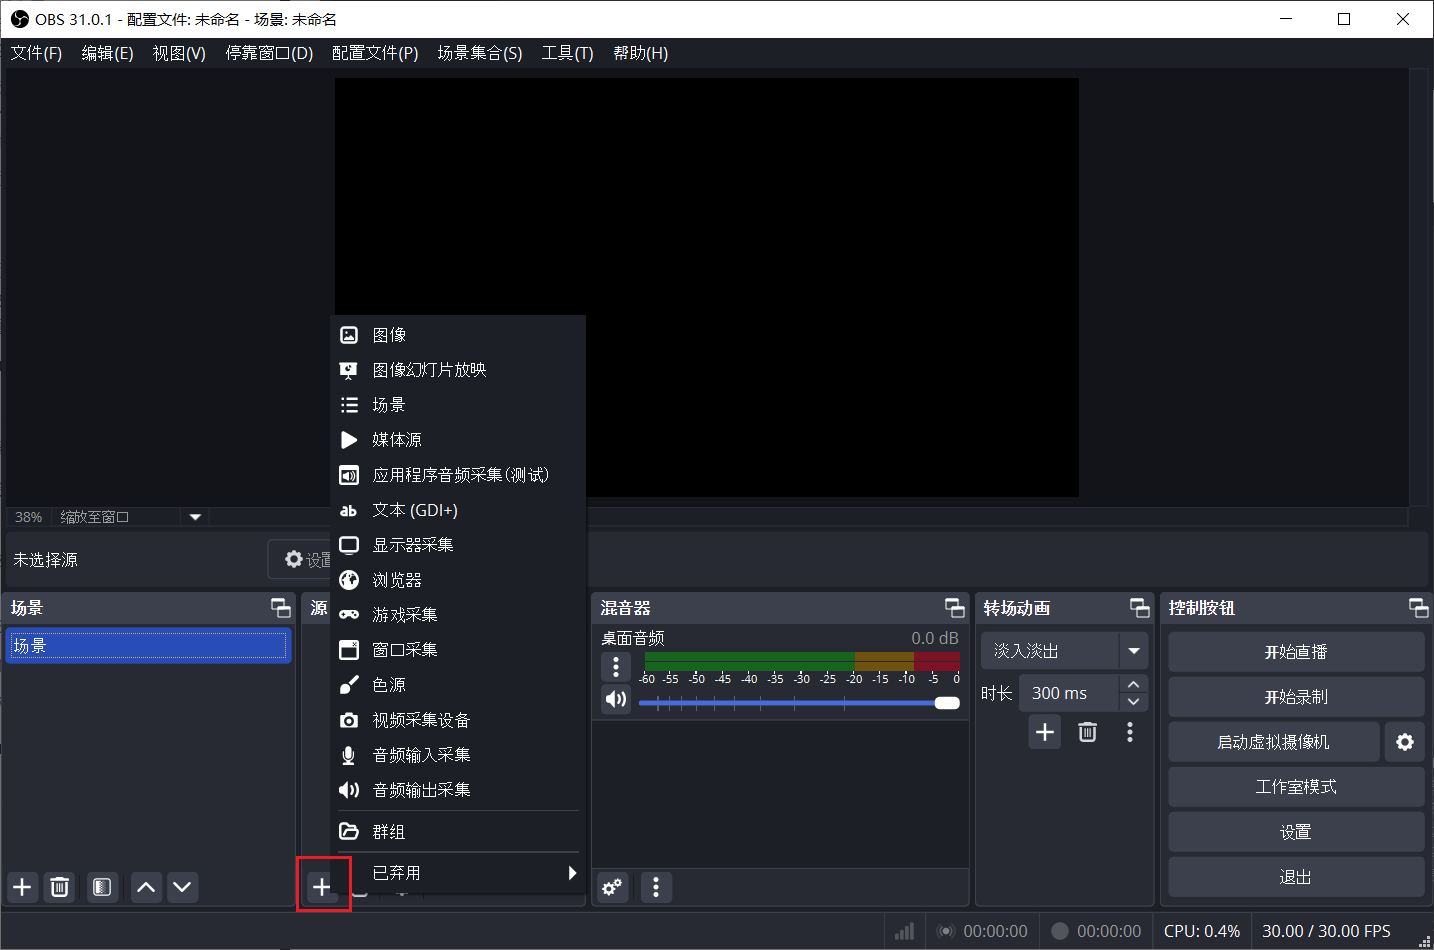Screen dimensions: 1434x950
Task: Click the 开始录制 button
Action: tap(1296, 697)
